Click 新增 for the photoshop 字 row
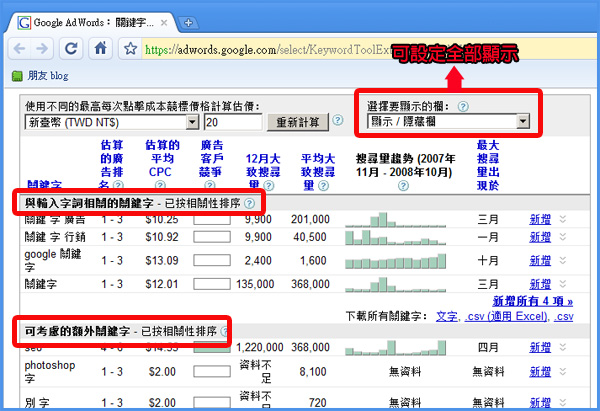The width and height of the screenshot is (600, 411). (540, 372)
